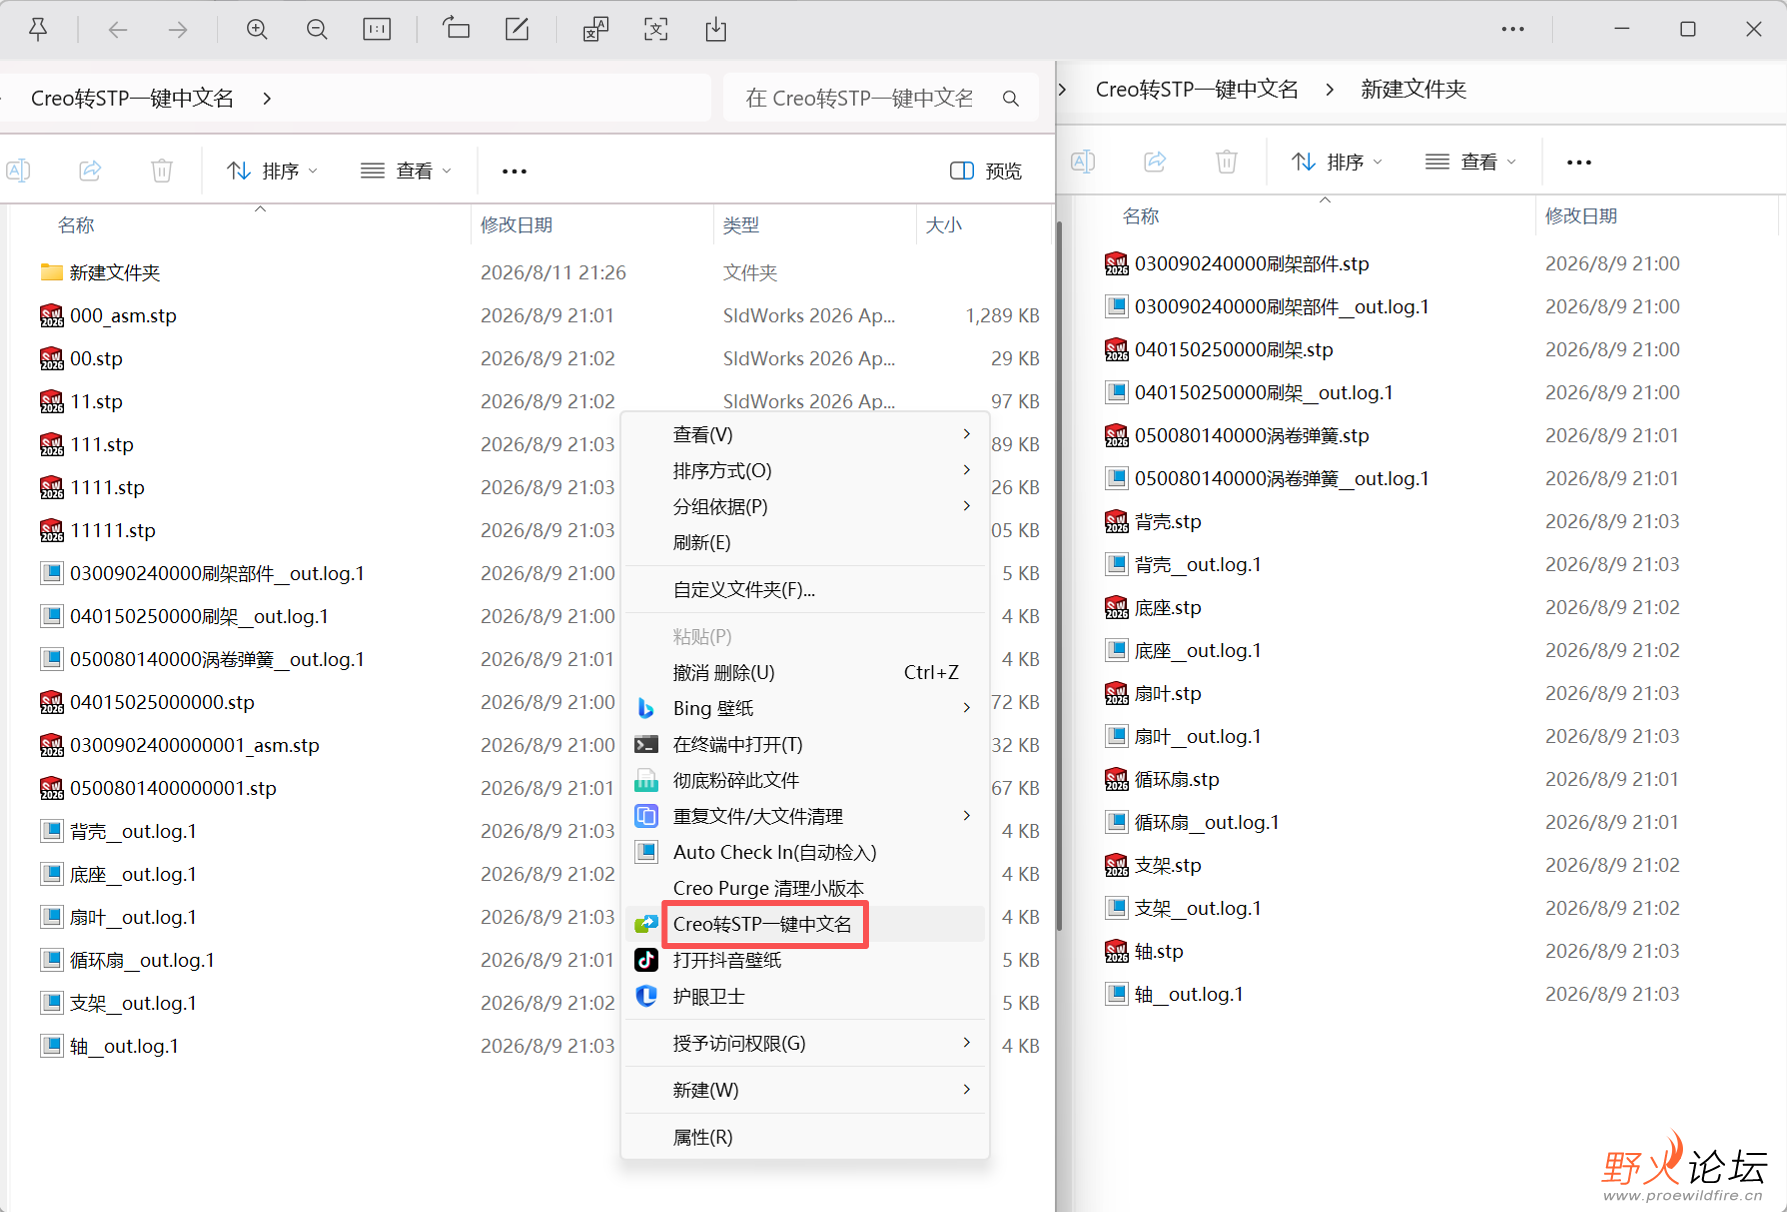
Task: Open more options ellipsis in left window toolbar
Action: (514, 172)
